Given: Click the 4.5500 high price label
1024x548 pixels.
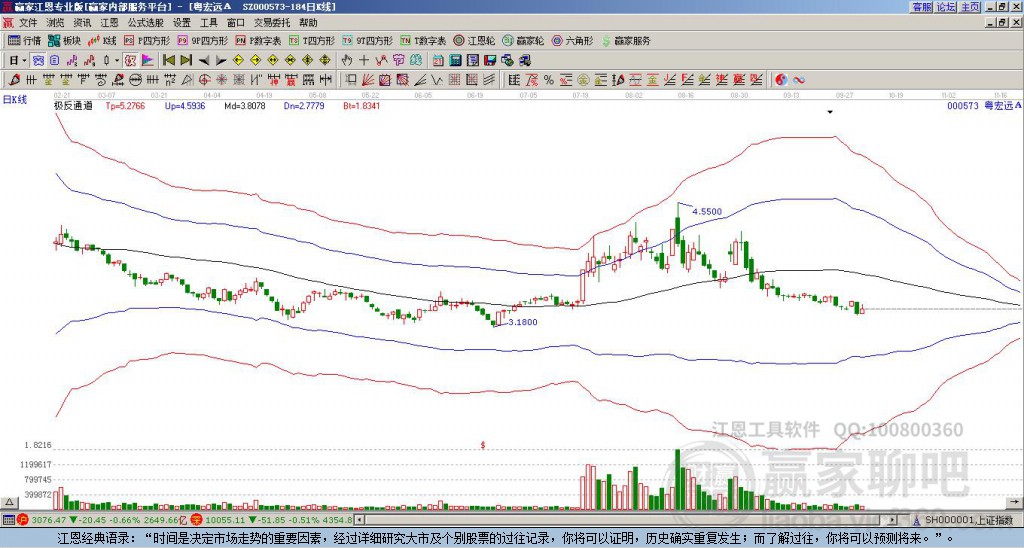Looking at the screenshot, I should (707, 212).
